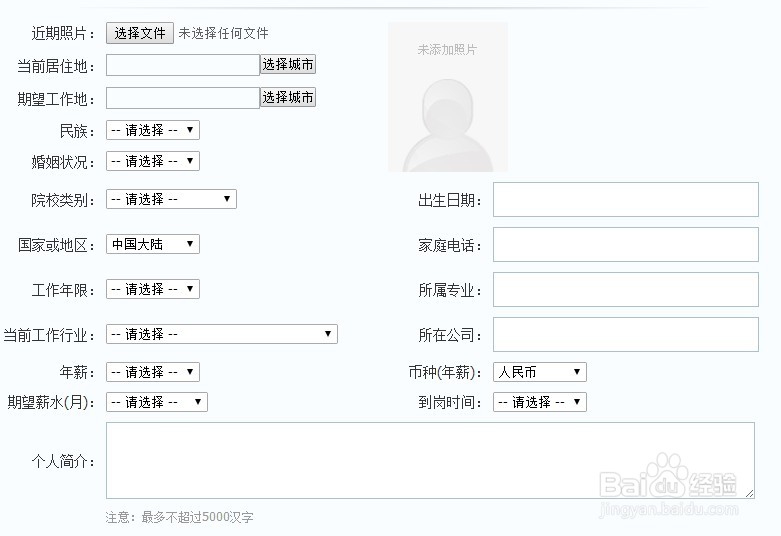Focus the 期望工作地 text field
781x536 pixels.
183,98
